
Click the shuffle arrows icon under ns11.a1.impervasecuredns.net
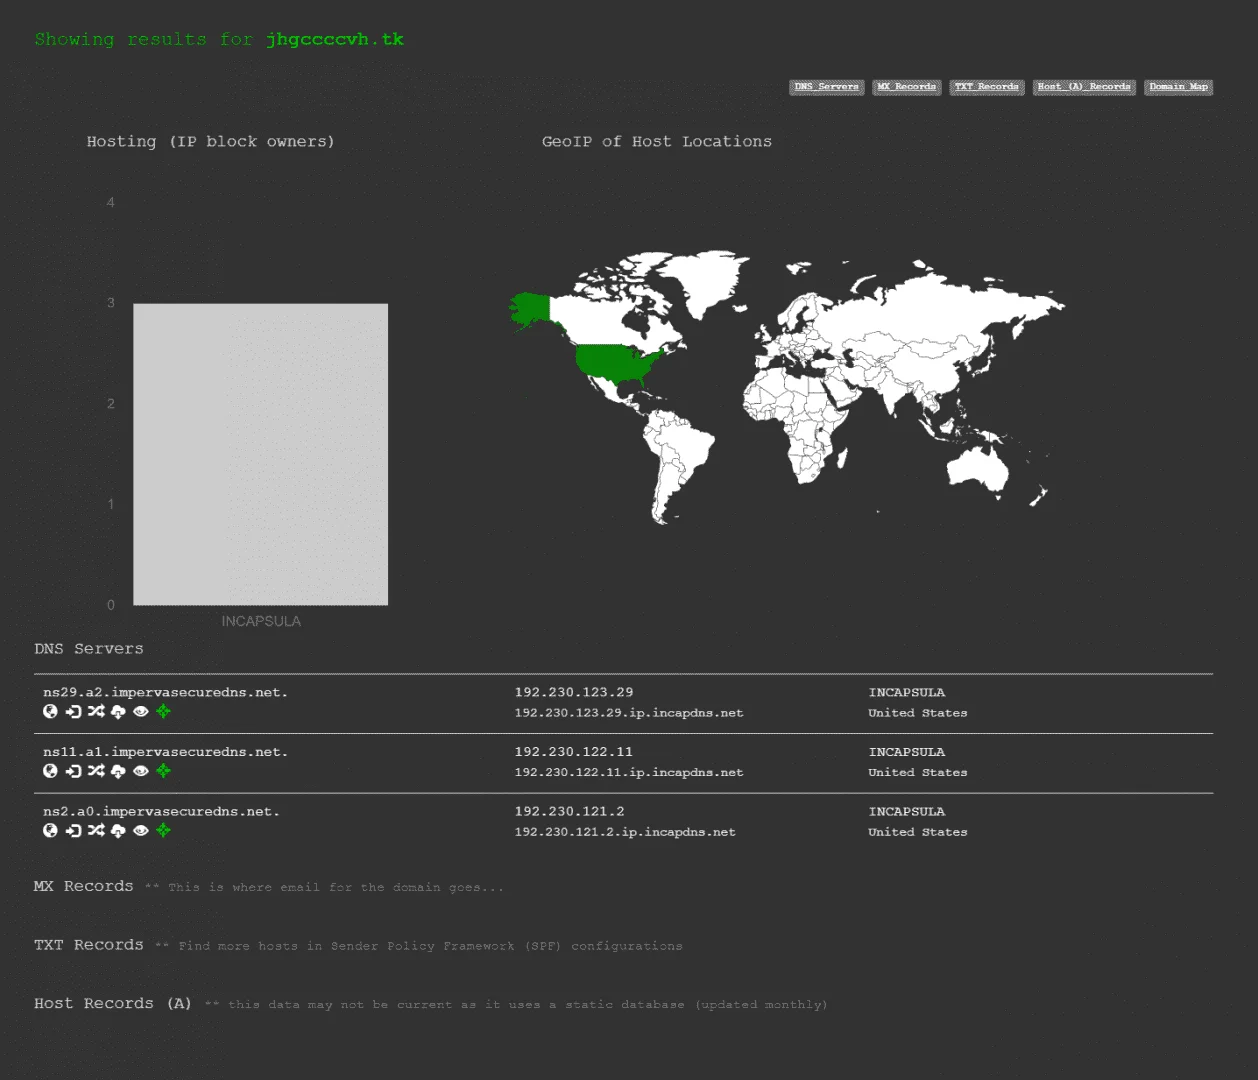96,771
